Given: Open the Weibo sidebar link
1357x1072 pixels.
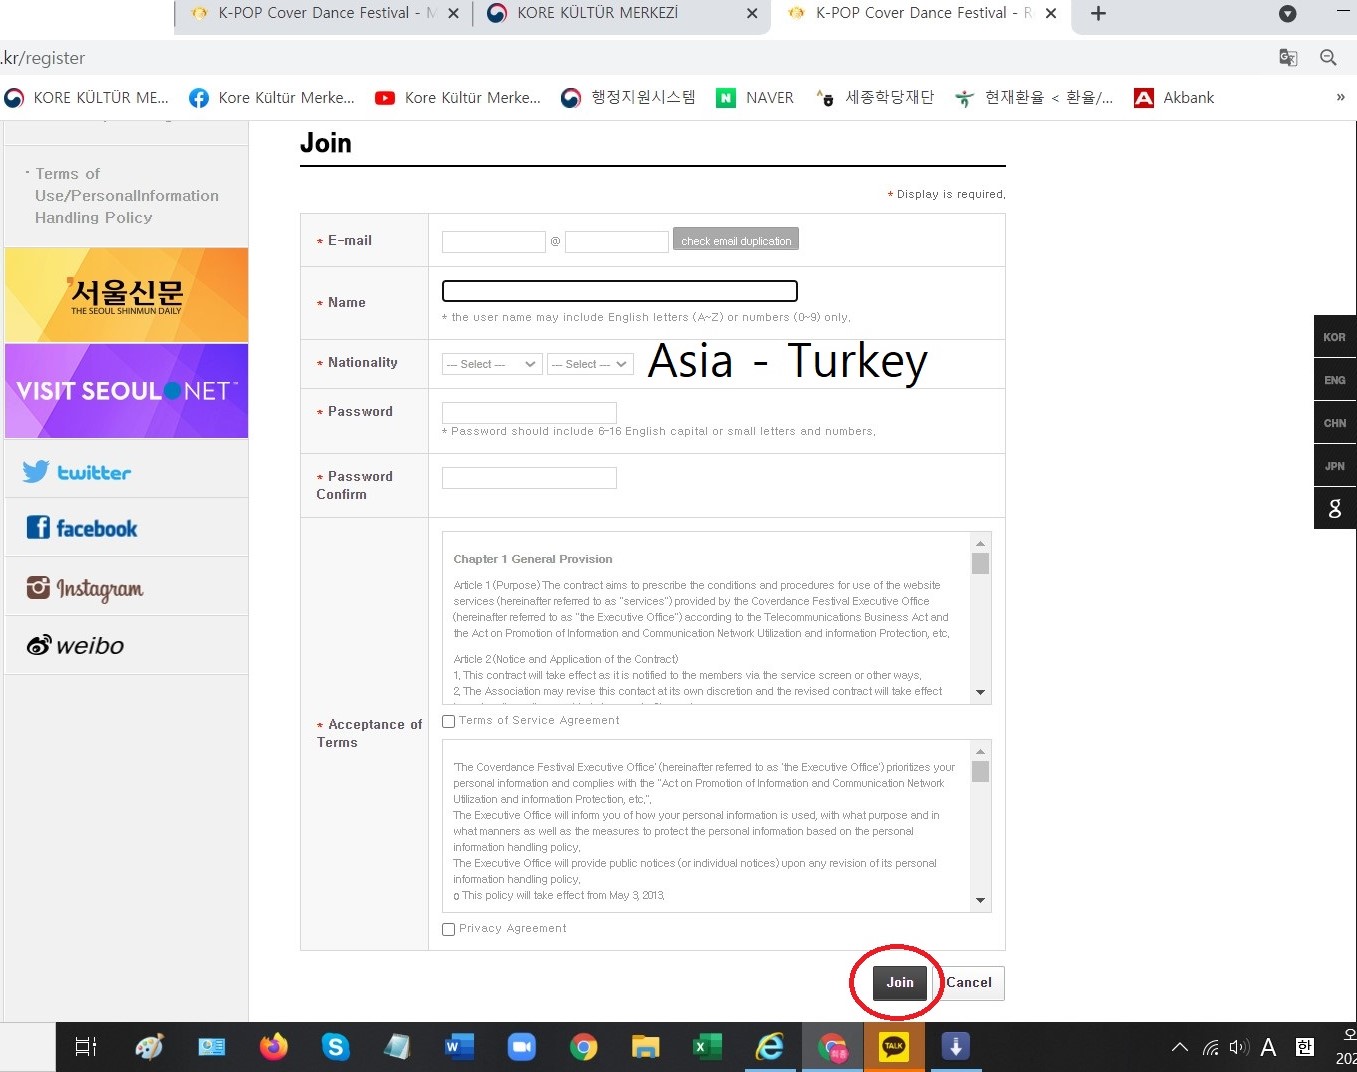Looking at the screenshot, I should (75, 645).
